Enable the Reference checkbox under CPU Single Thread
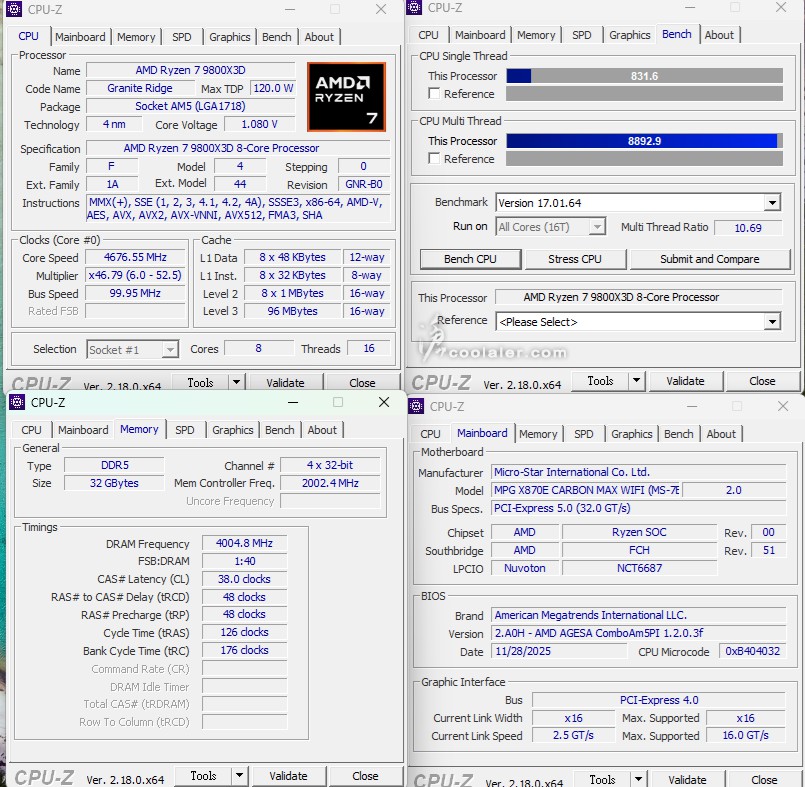The height and width of the screenshot is (787, 805). click(x=434, y=93)
